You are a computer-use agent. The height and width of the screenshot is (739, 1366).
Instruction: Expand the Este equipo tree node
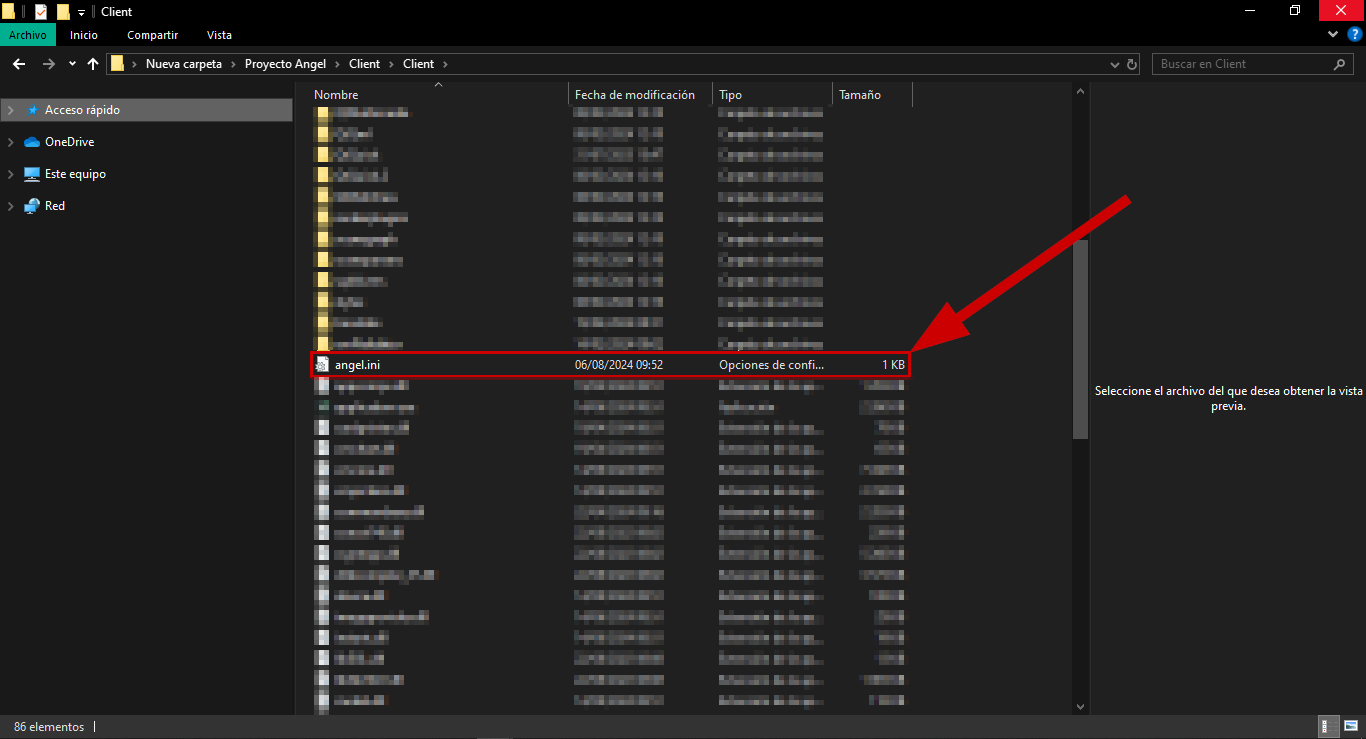coord(10,174)
